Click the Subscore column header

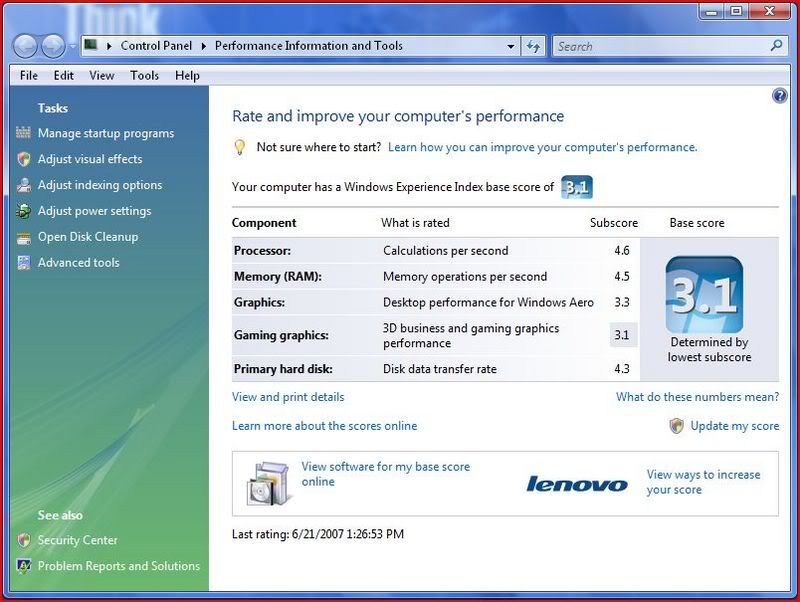point(614,223)
